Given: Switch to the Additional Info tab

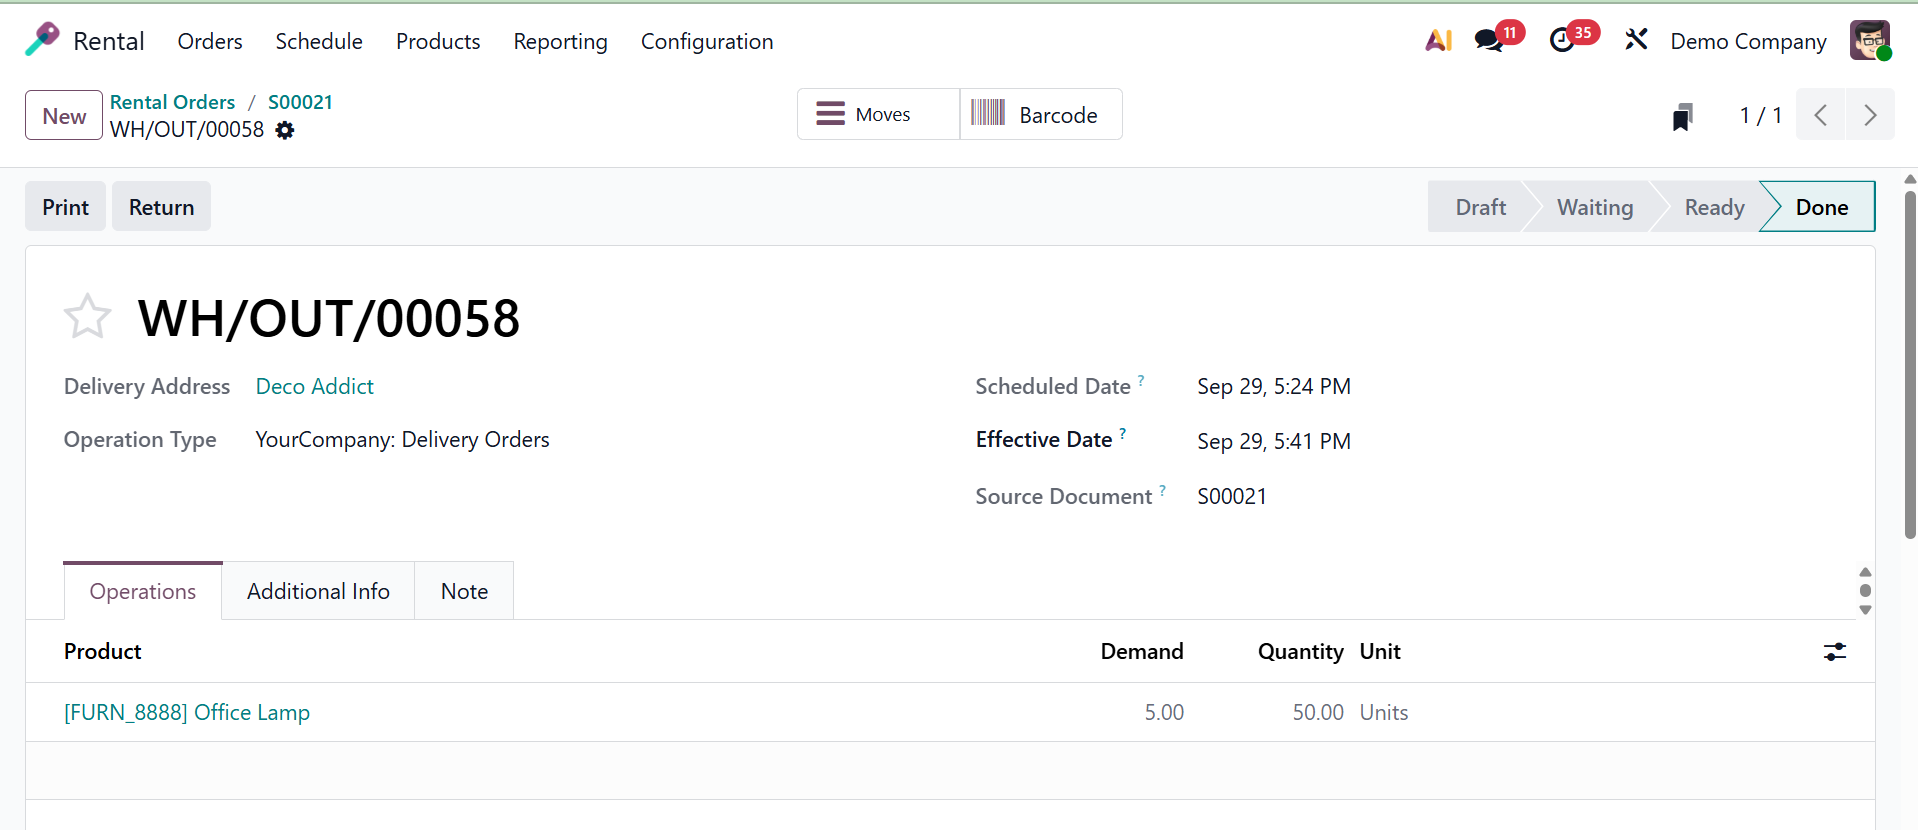Looking at the screenshot, I should (318, 591).
